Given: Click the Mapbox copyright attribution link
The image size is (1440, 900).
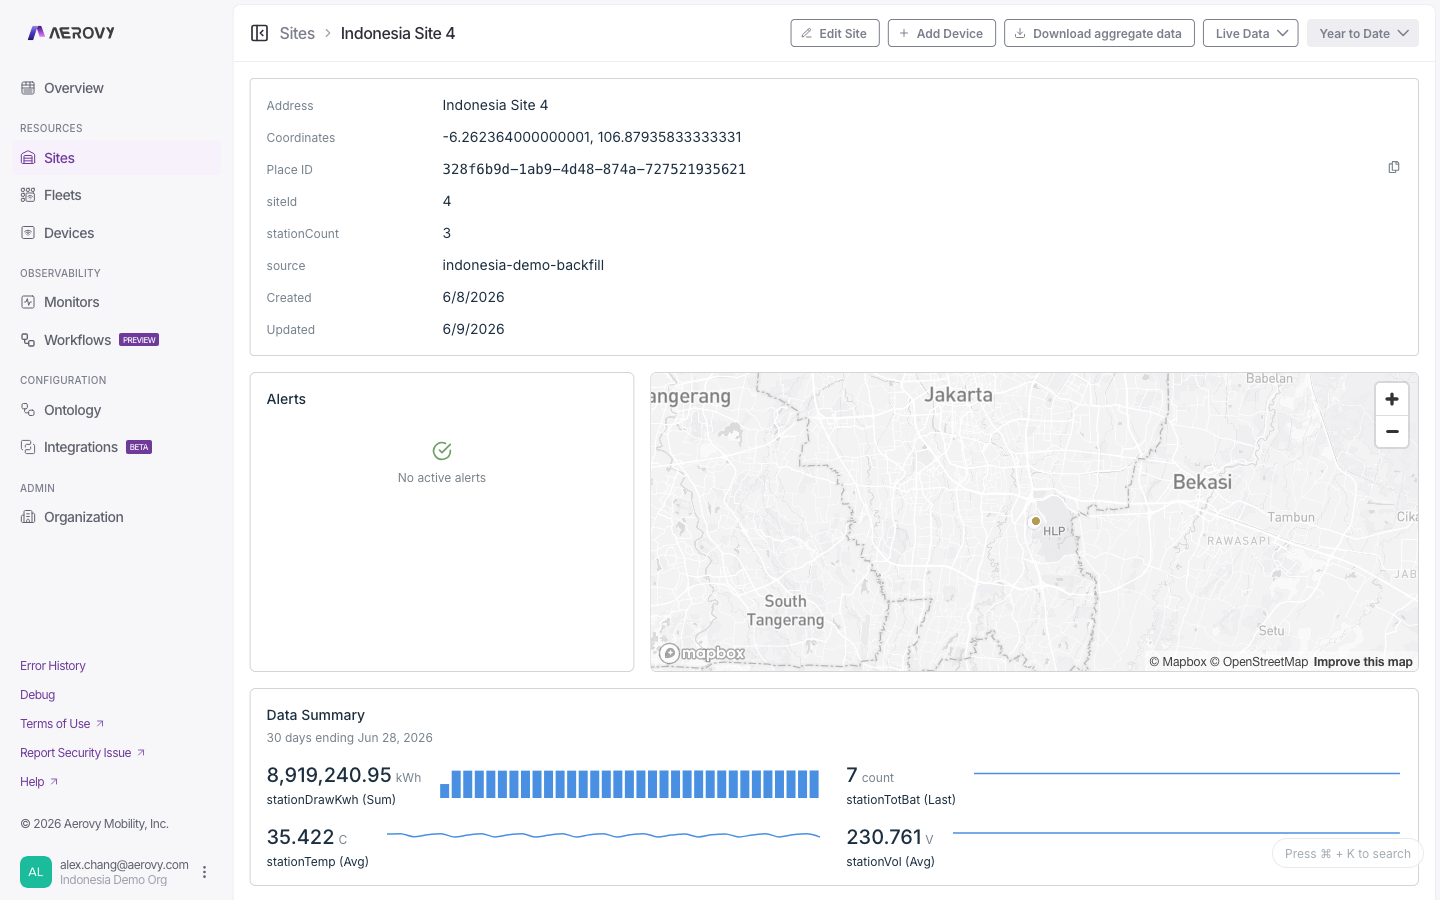Looking at the screenshot, I should click(x=1178, y=662).
